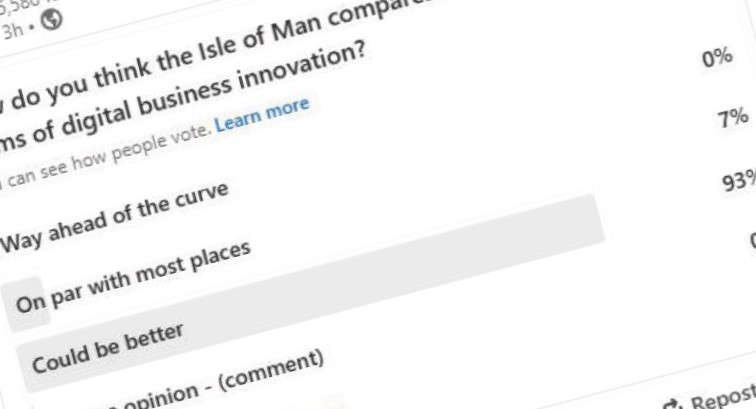
Task: Click the globe public visibility icon
Action: [x=51, y=20]
